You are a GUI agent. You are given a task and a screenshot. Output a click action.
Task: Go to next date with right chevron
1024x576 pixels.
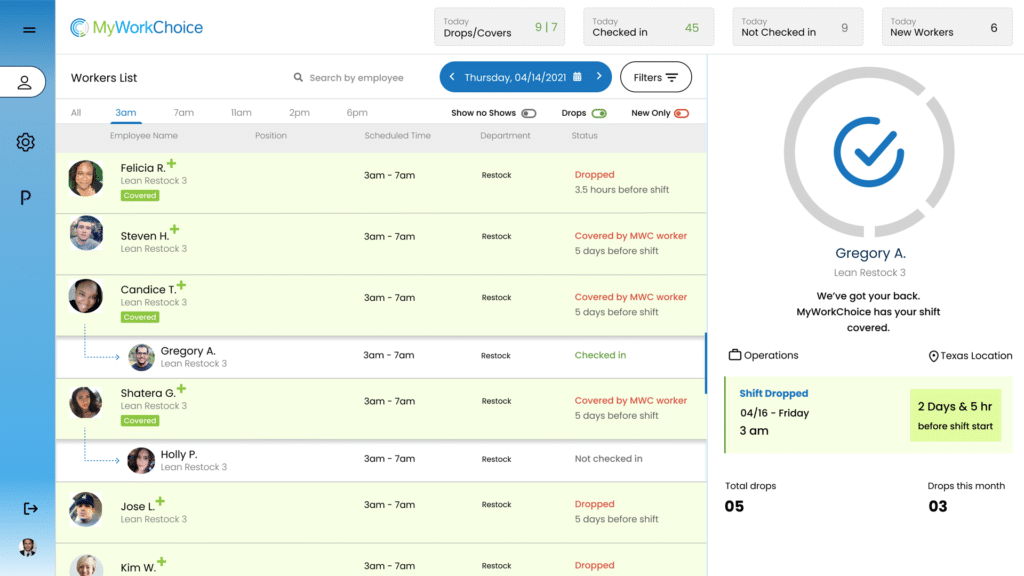click(599, 76)
